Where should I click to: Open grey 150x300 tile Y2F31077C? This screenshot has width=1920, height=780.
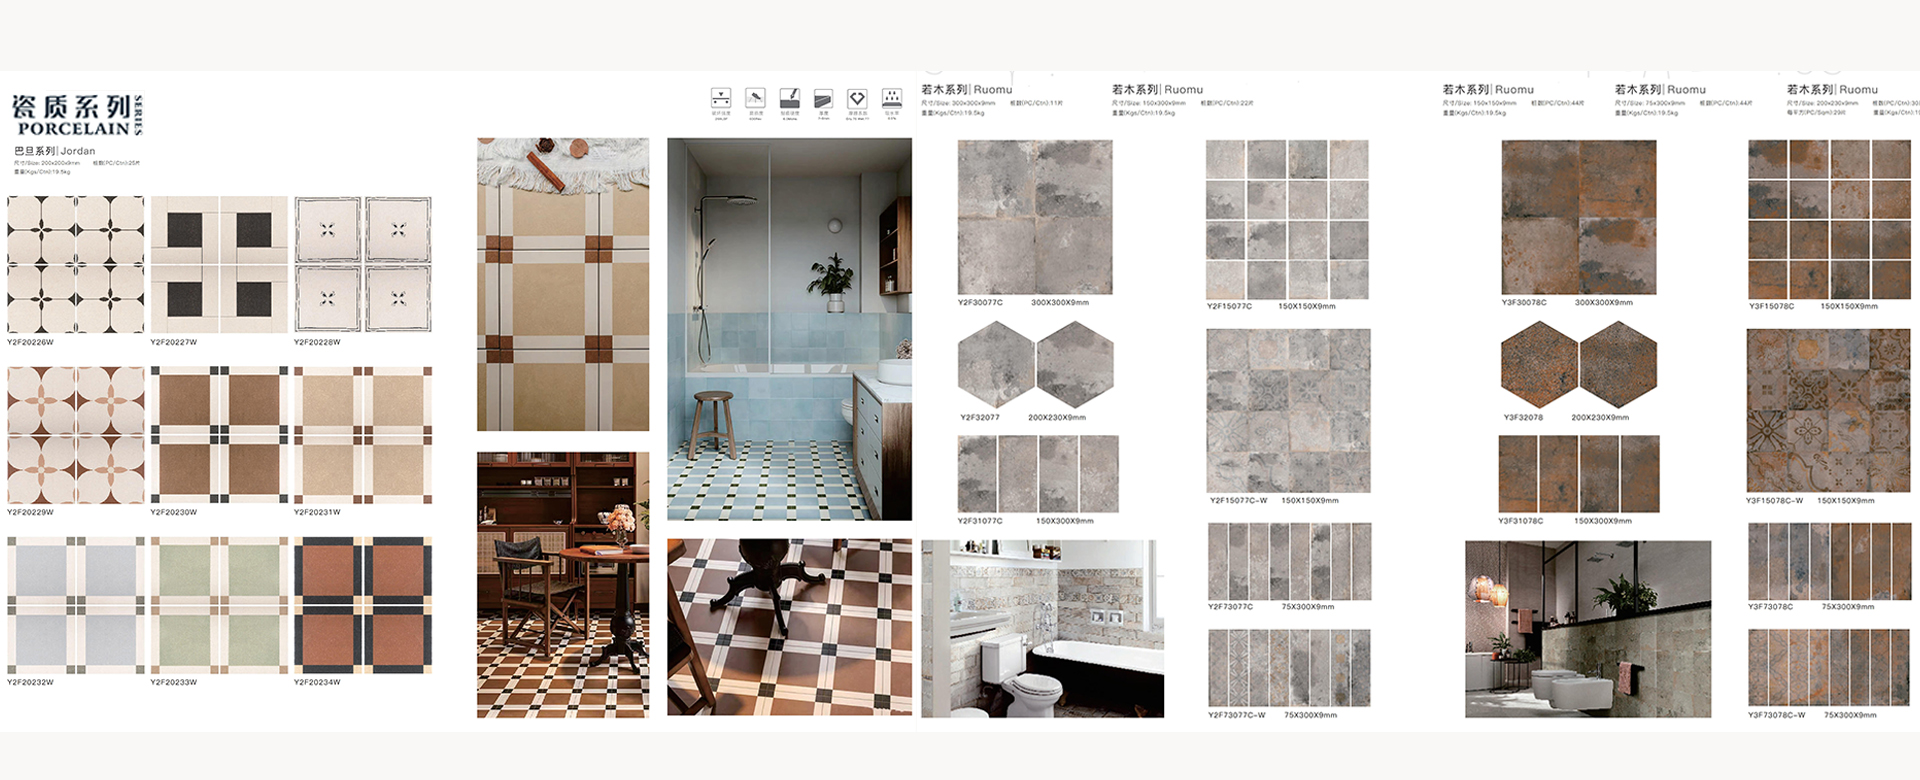point(1038,474)
